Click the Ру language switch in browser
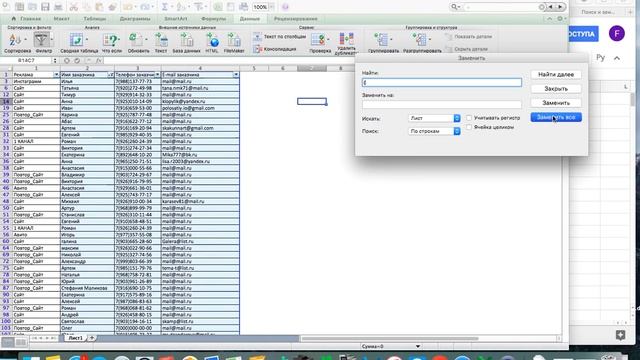This screenshot has height=360, width=640. pos(600,58)
